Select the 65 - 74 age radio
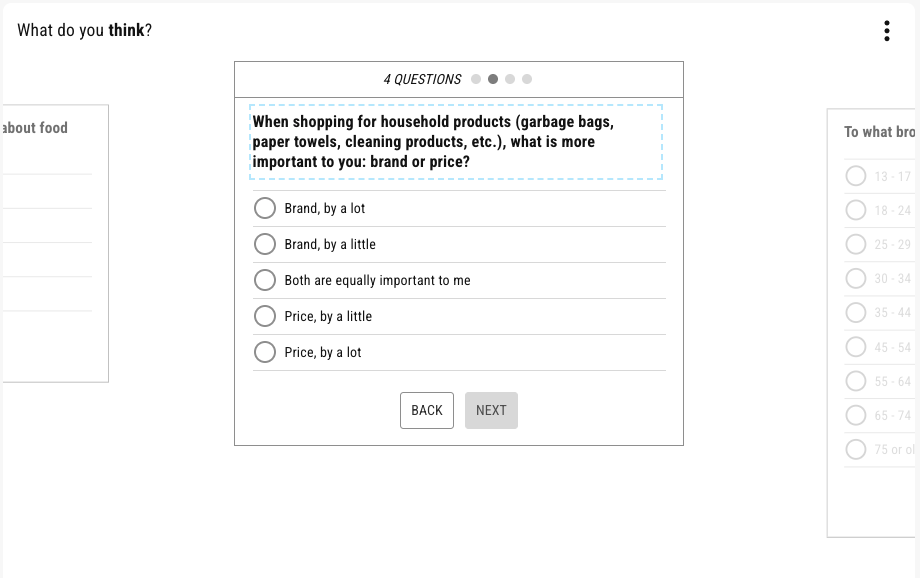This screenshot has height=578, width=920. [x=856, y=415]
